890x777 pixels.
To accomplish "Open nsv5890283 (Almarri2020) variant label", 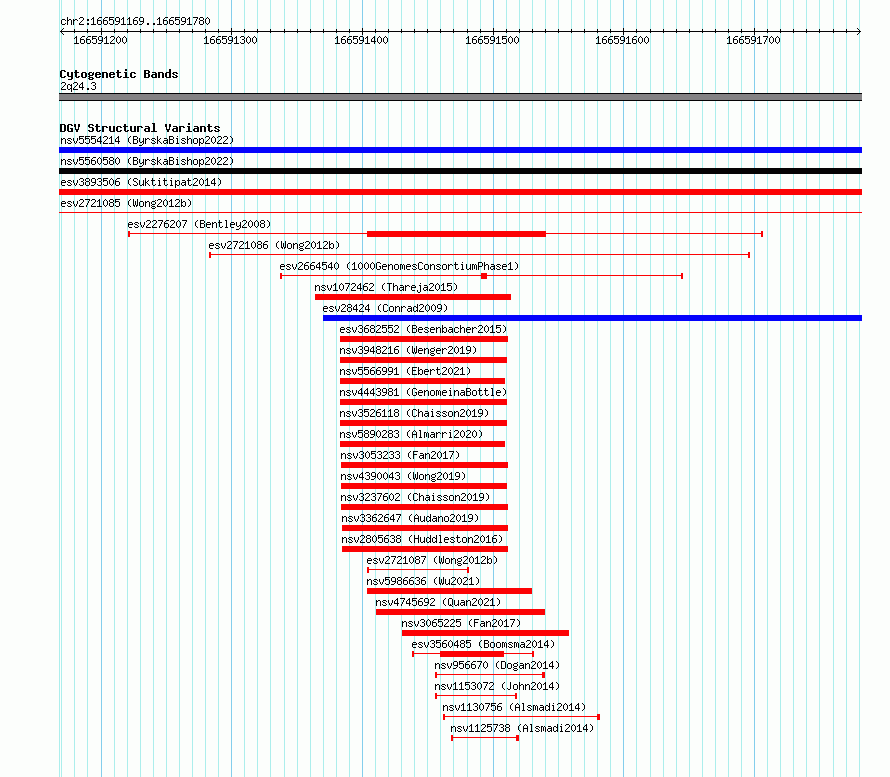I will click(412, 434).
